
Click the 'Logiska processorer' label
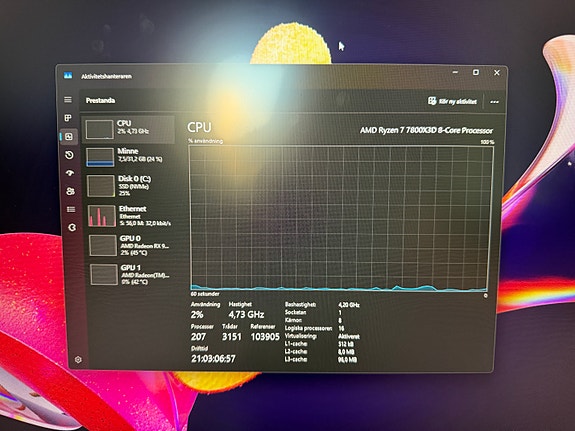pos(308,328)
